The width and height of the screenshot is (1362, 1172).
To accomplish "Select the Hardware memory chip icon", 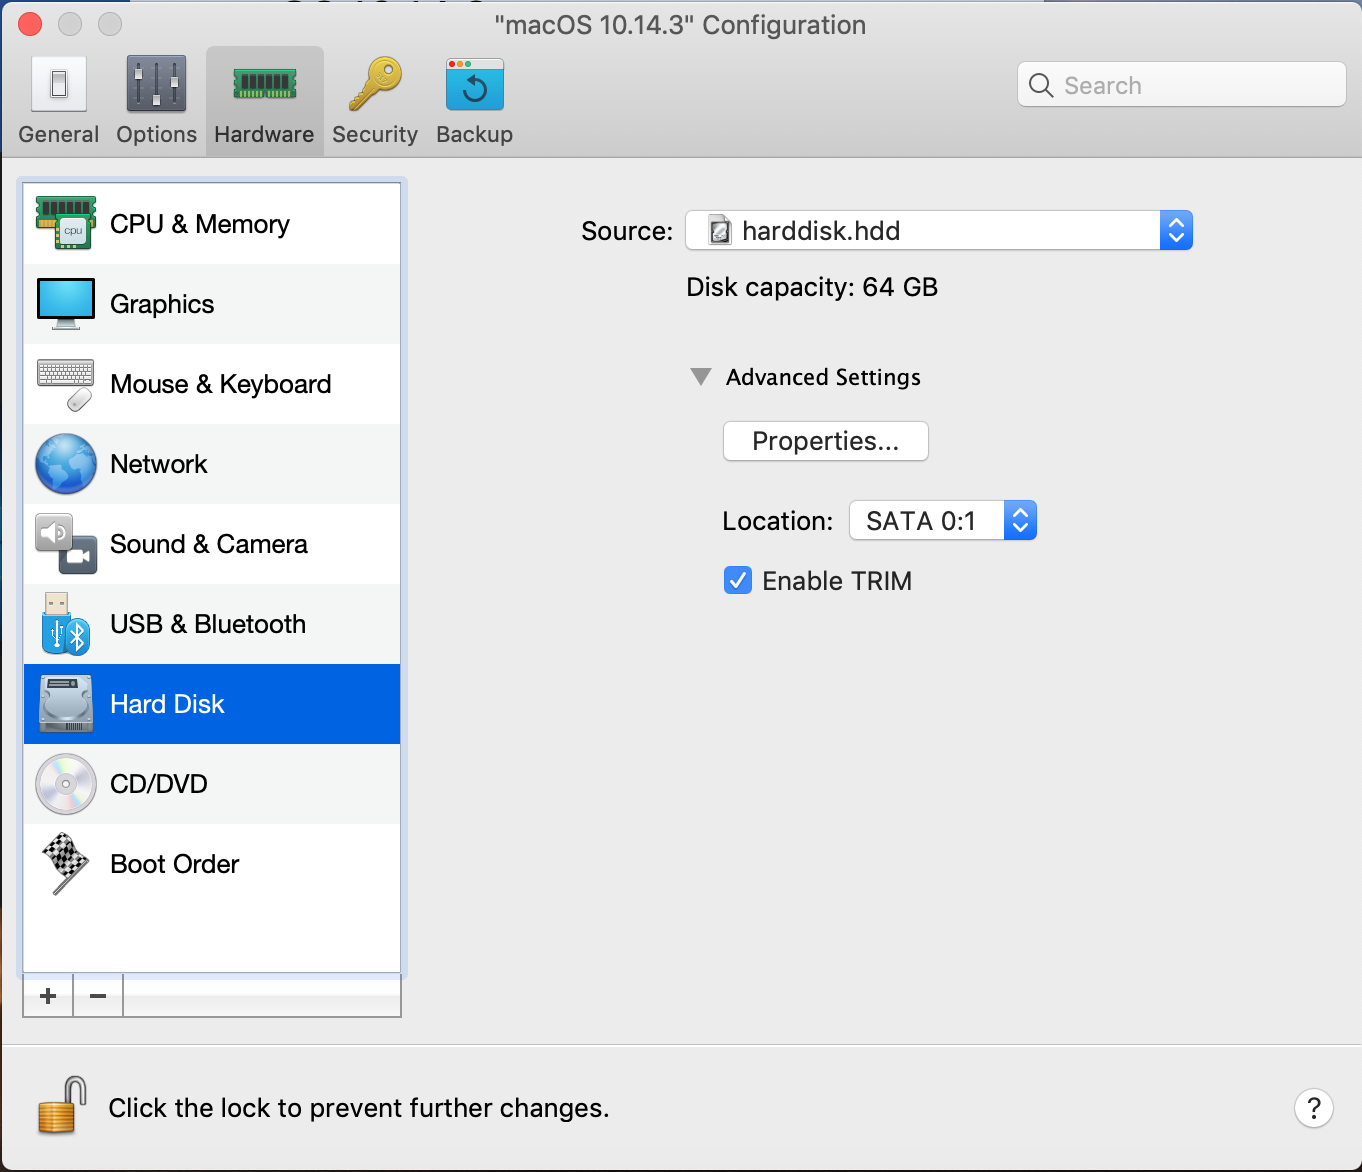I will [264, 84].
